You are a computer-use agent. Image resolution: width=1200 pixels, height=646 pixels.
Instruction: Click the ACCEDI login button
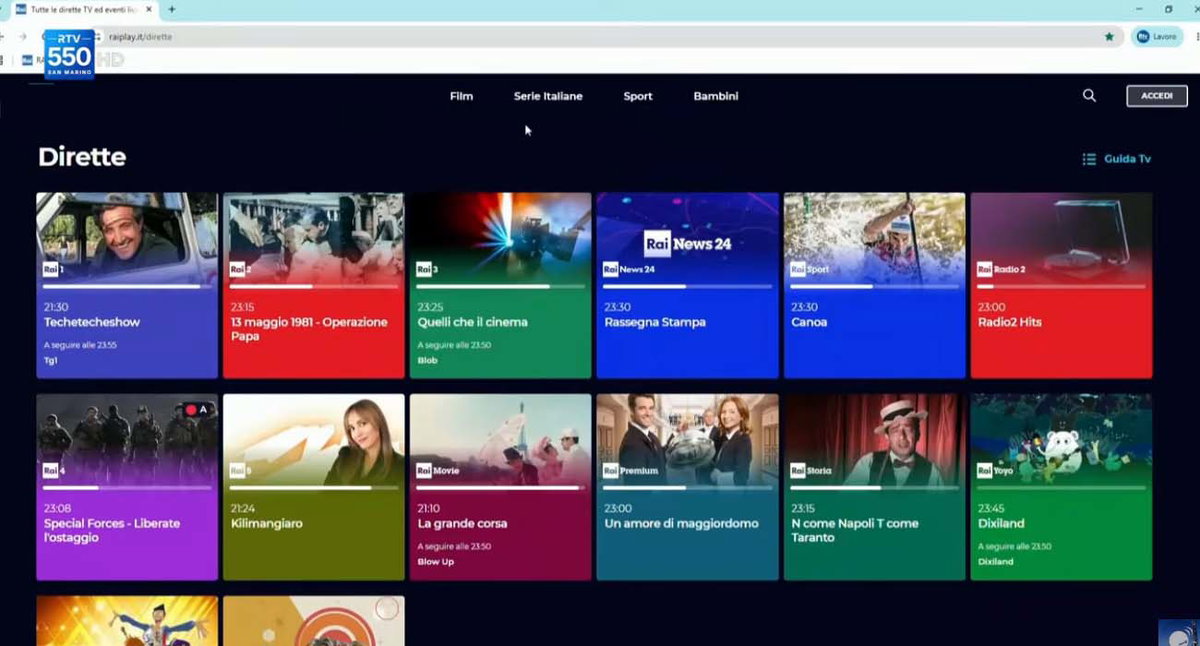(1157, 96)
